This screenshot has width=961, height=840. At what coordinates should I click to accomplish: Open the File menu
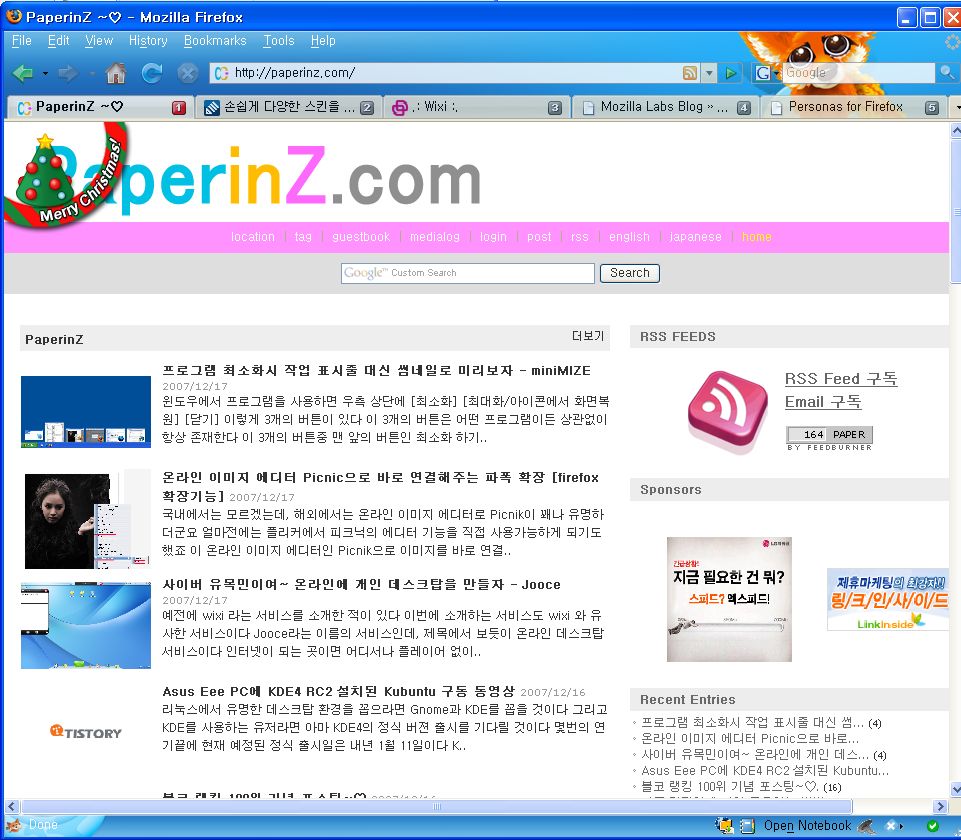[21, 41]
